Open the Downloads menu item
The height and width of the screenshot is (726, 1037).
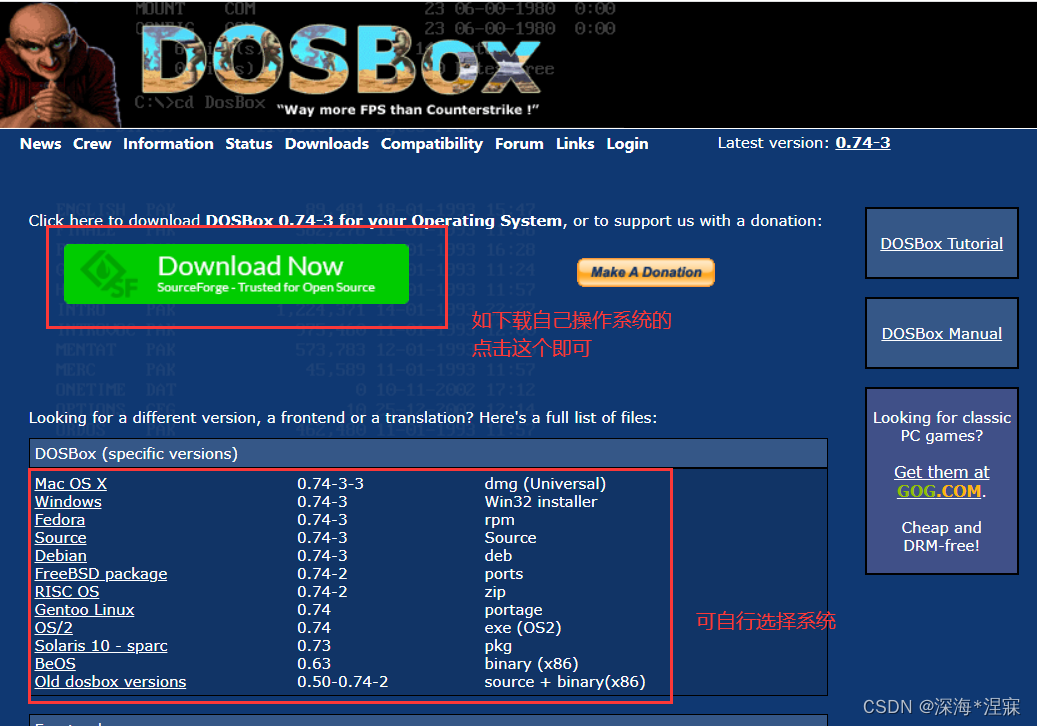click(x=326, y=143)
